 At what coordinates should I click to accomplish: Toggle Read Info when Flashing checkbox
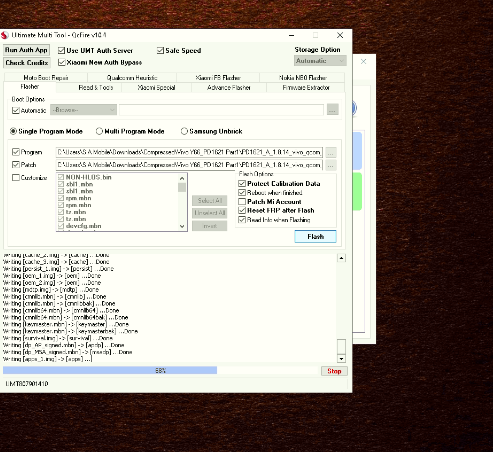point(242,220)
